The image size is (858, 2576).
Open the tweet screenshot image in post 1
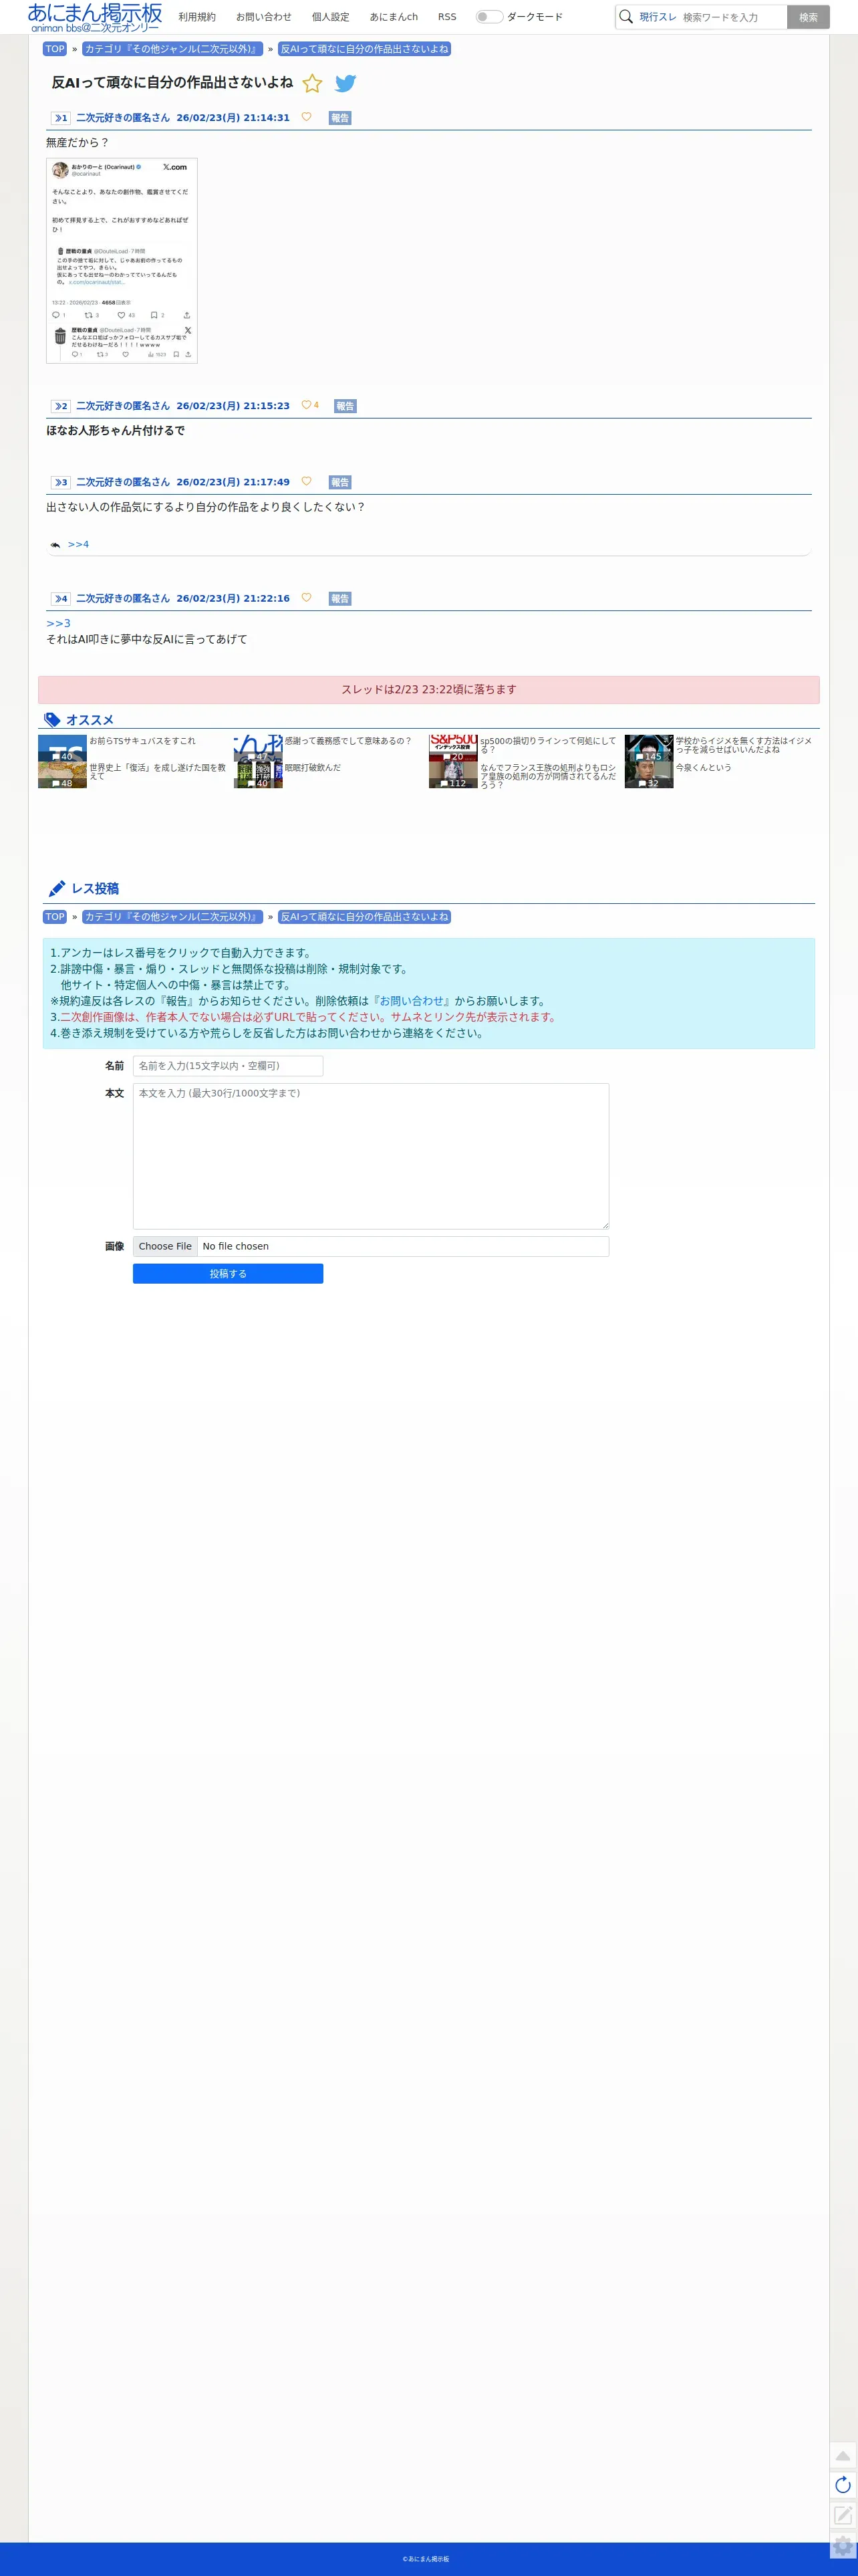[122, 260]
